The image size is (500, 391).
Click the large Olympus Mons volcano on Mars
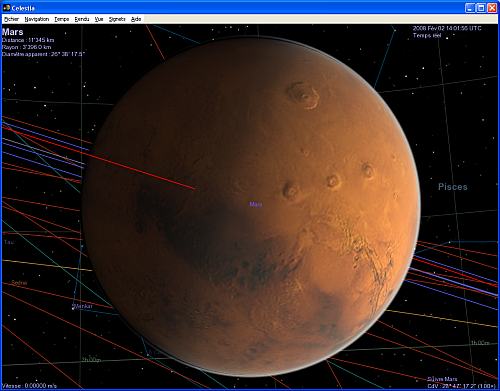(x=303, y=96)
